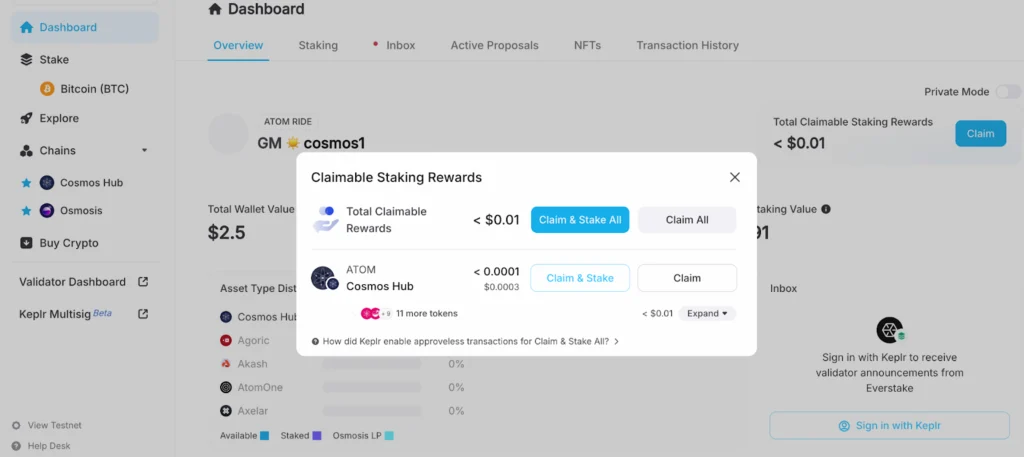Click the Staking Value info icon
Screen dimensions: 1024x457
click(x=826, y=209)
